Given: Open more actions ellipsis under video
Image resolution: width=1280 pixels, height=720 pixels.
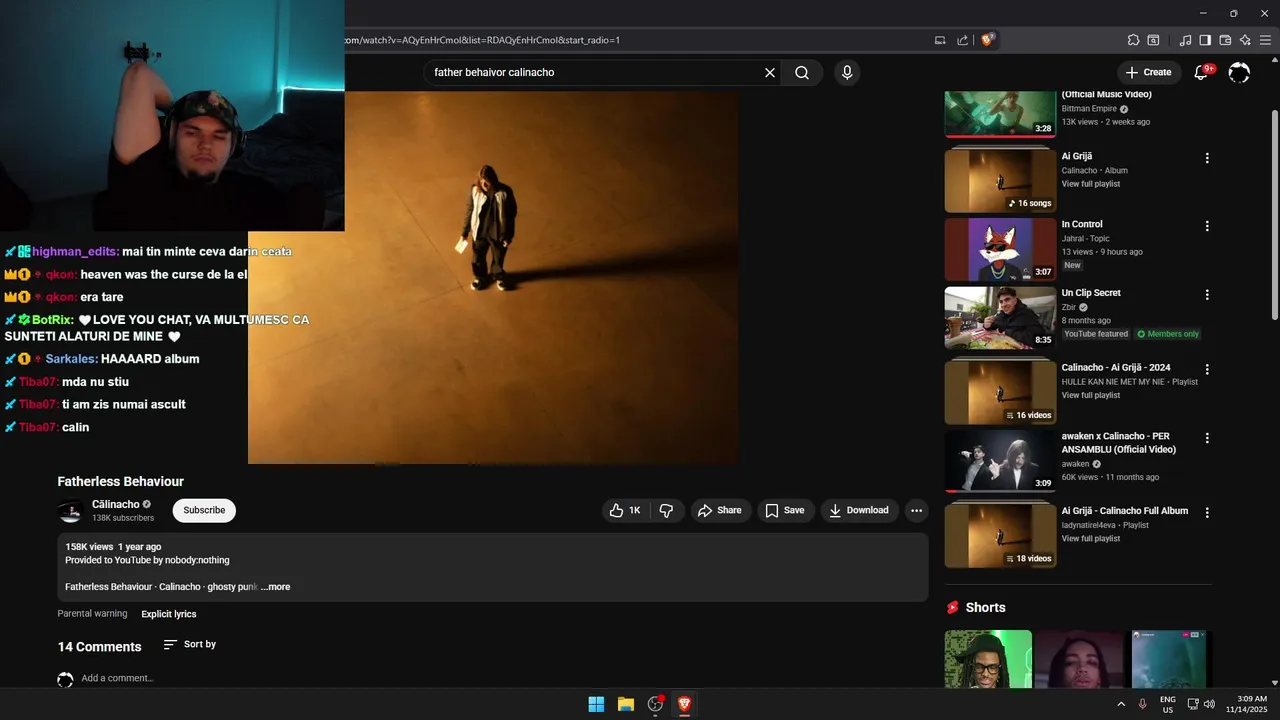Looking at the screenshot, I should 916,510.
